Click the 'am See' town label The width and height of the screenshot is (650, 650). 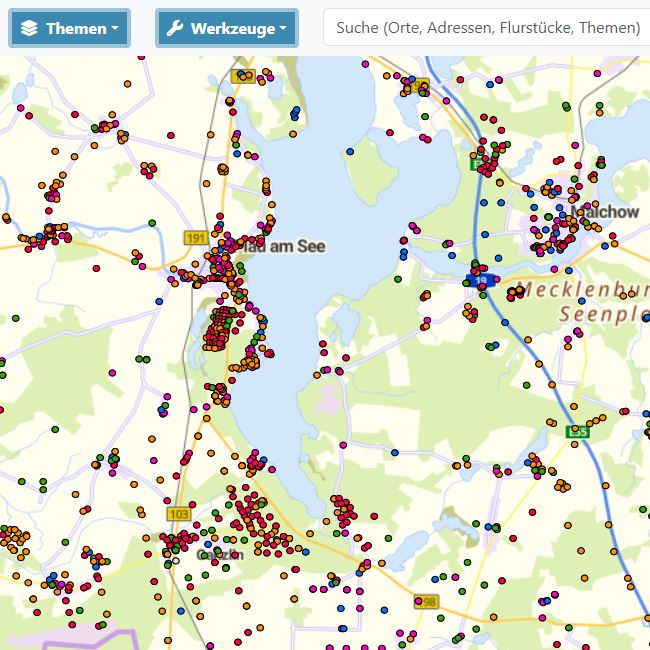[297, 247]
